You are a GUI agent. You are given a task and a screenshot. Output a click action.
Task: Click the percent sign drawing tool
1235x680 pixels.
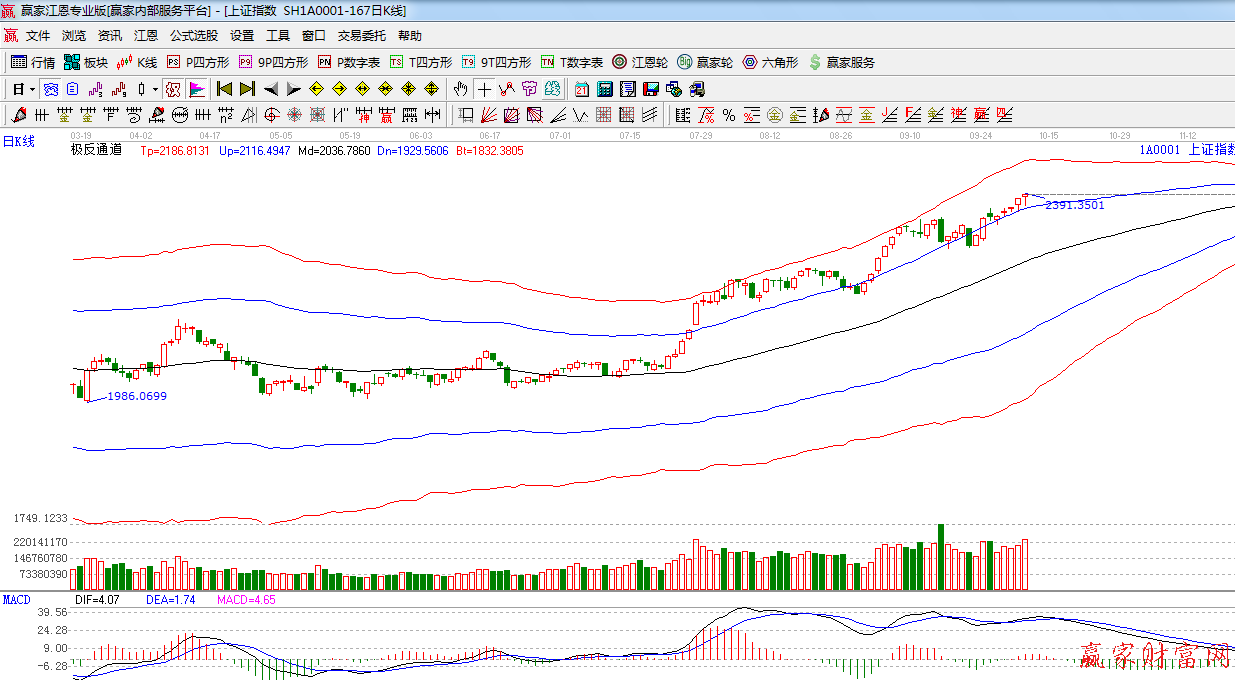click(728, 115)
